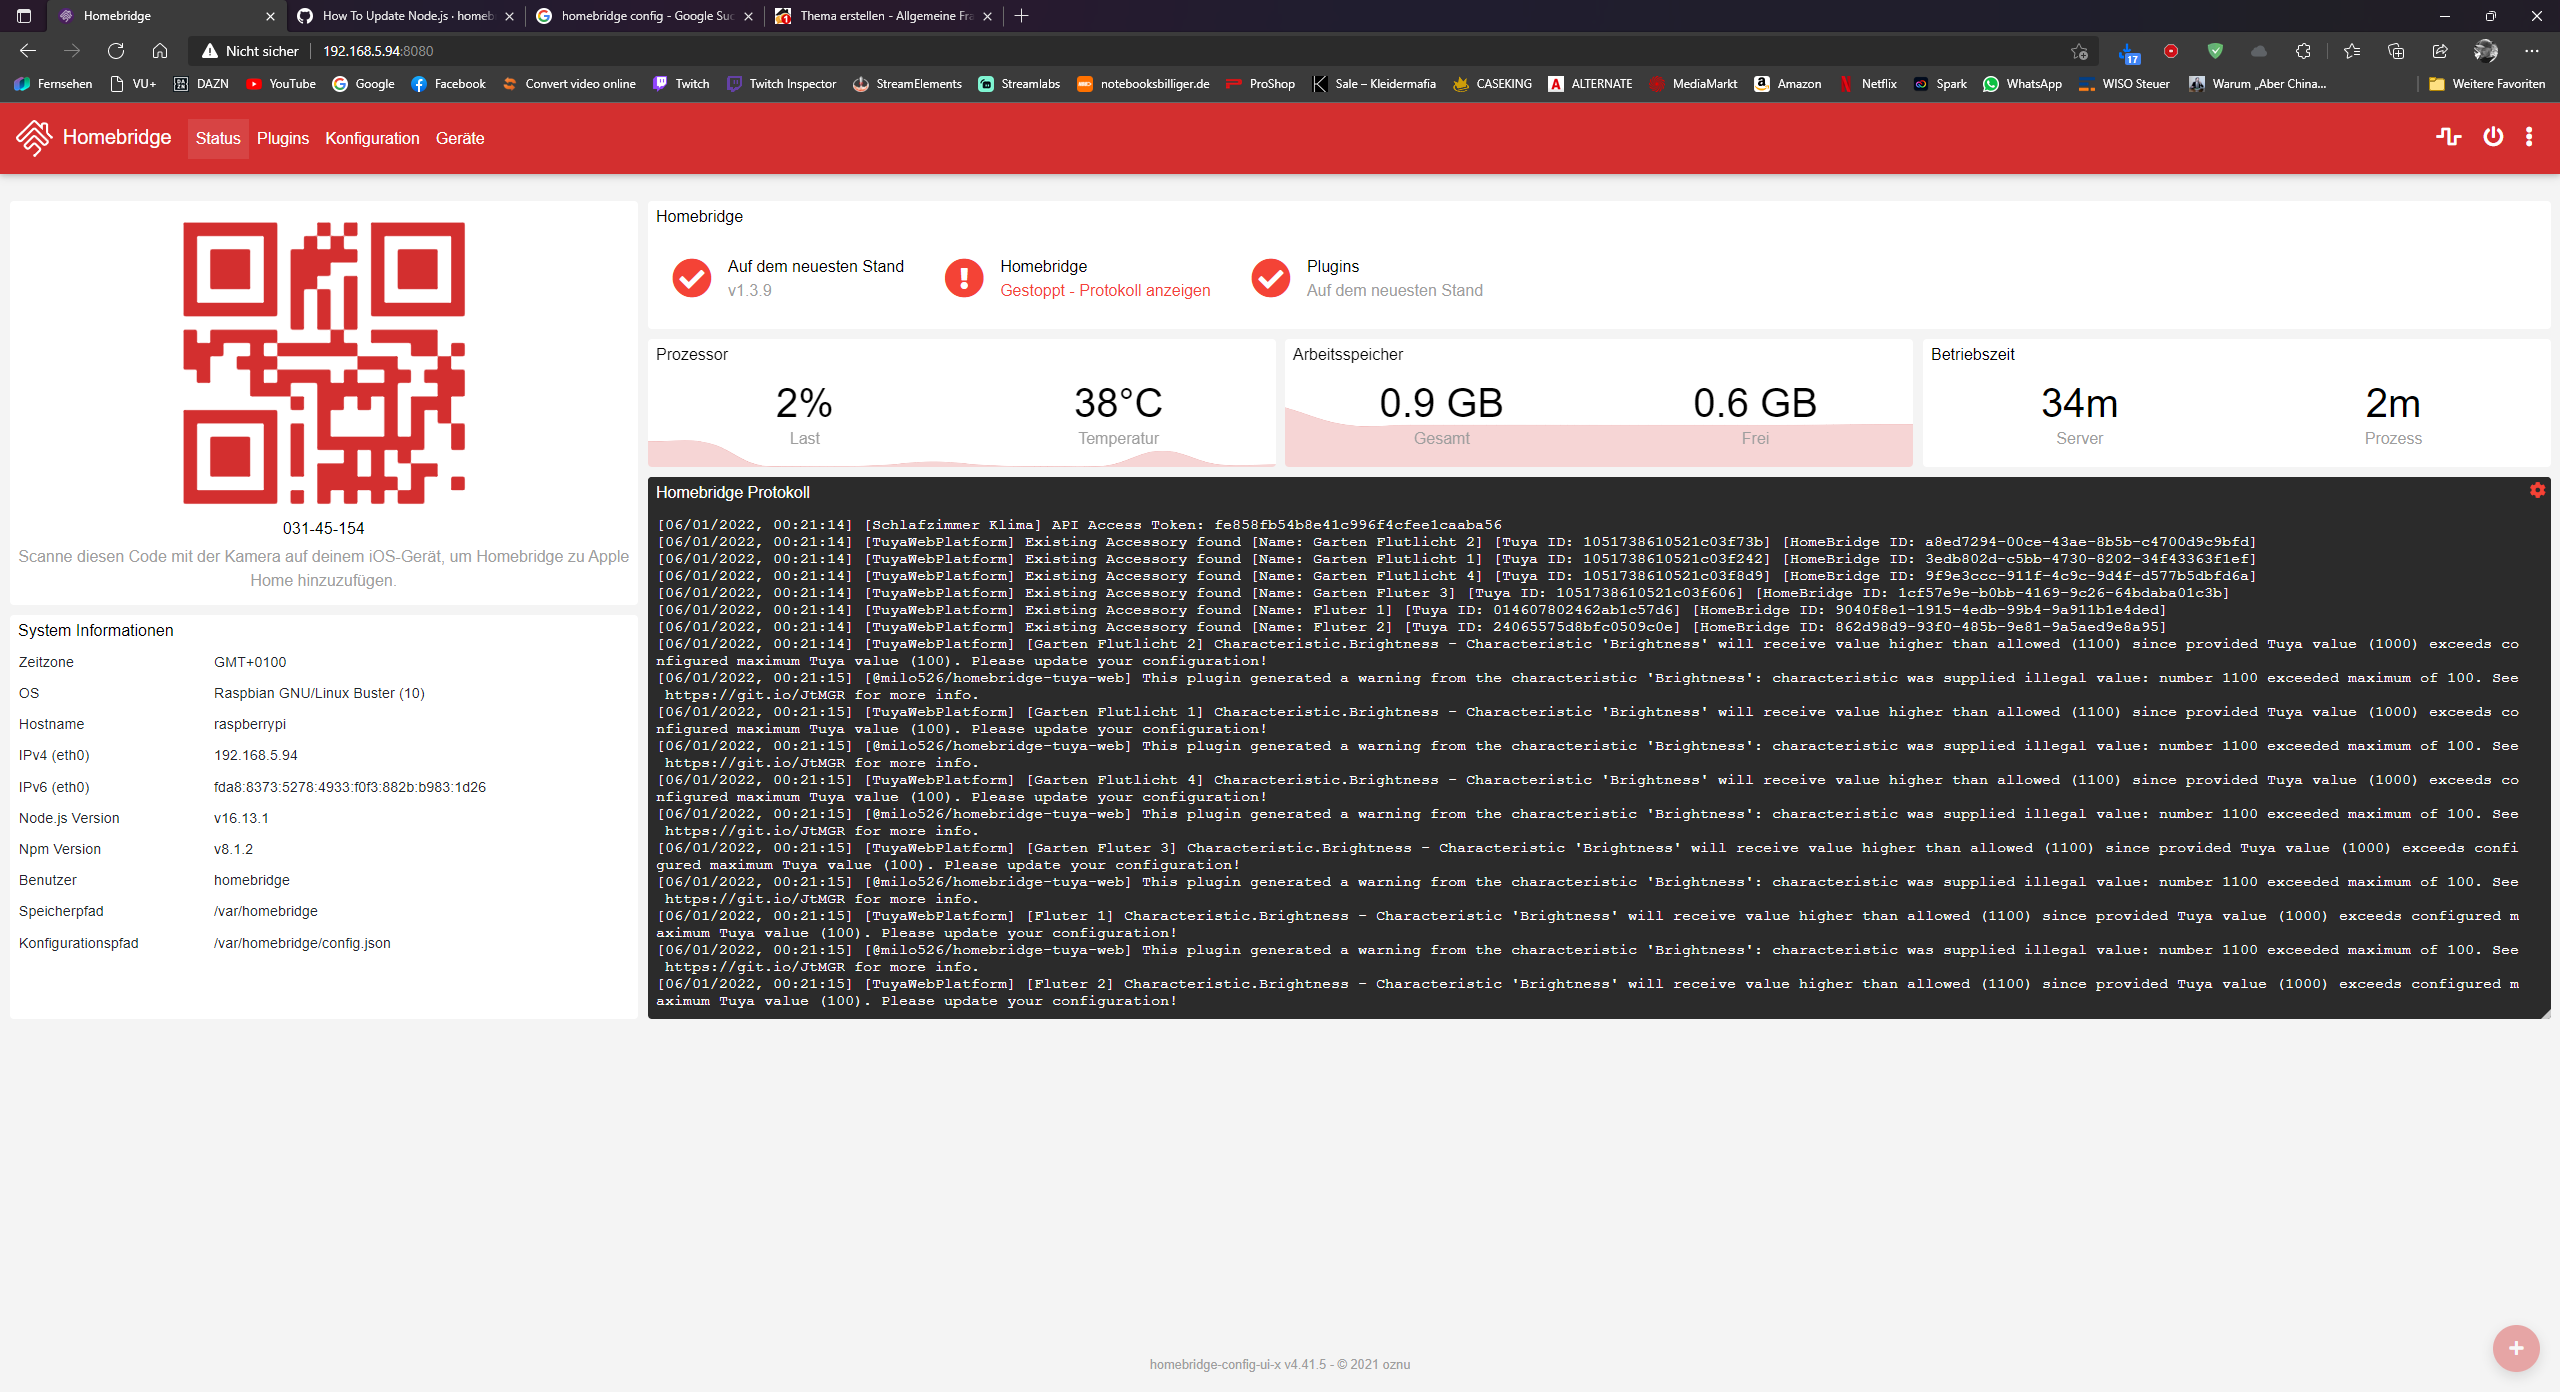Click Gestoppt - Protokoll anzeigen link
Image resolution: width=2560 pixels, height=1392 pixels.
(1104, 290)
